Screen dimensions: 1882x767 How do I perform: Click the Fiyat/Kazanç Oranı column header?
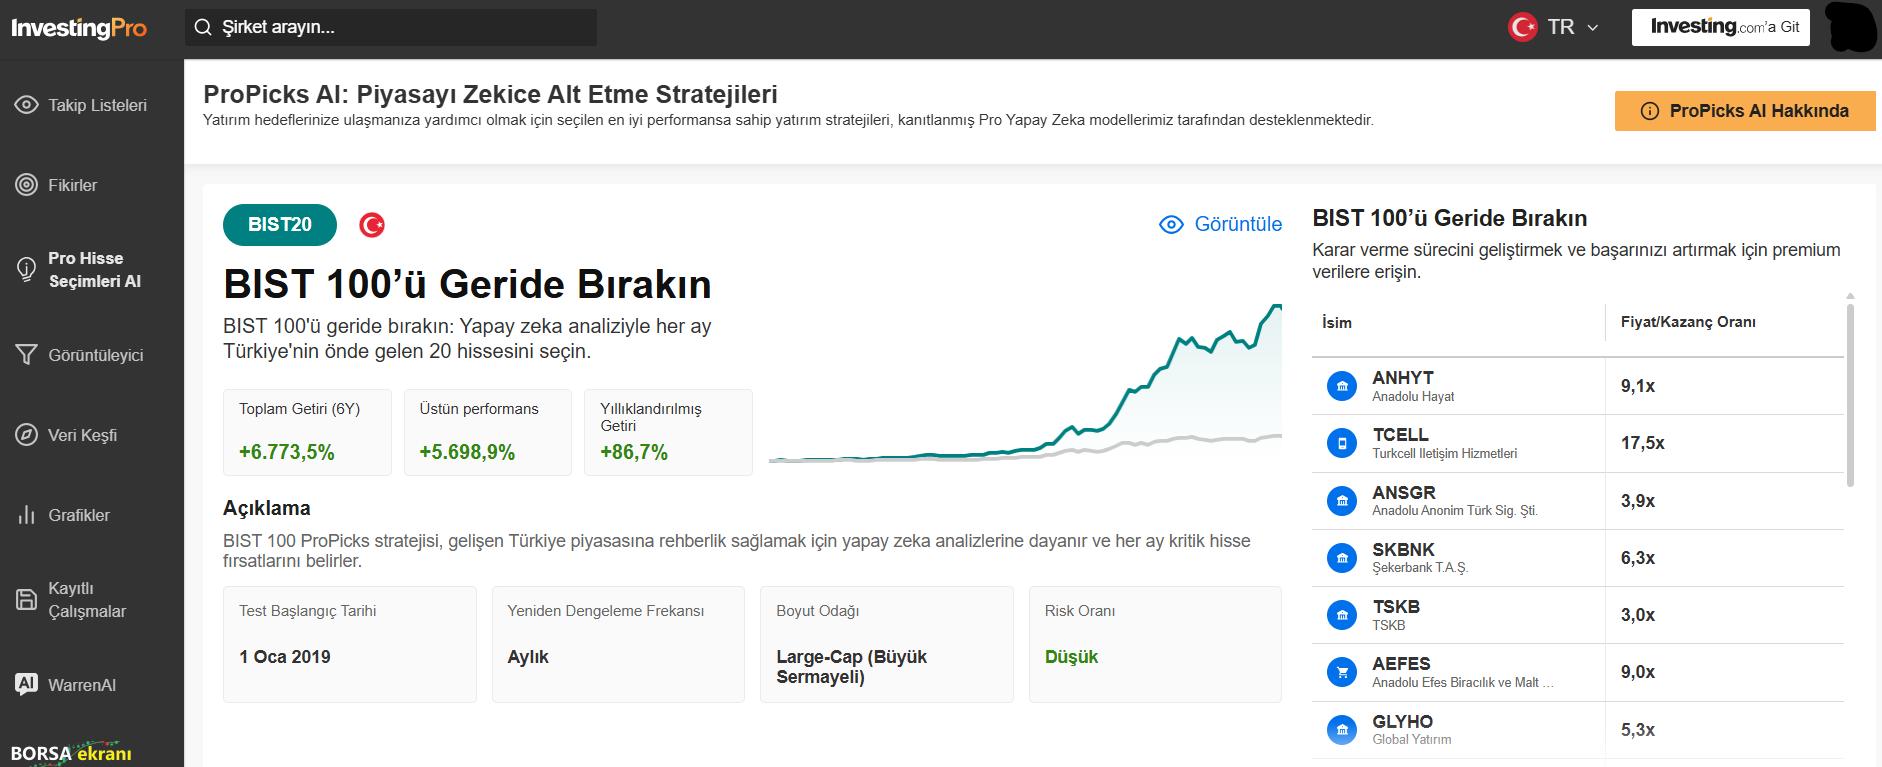point(1688,322)
